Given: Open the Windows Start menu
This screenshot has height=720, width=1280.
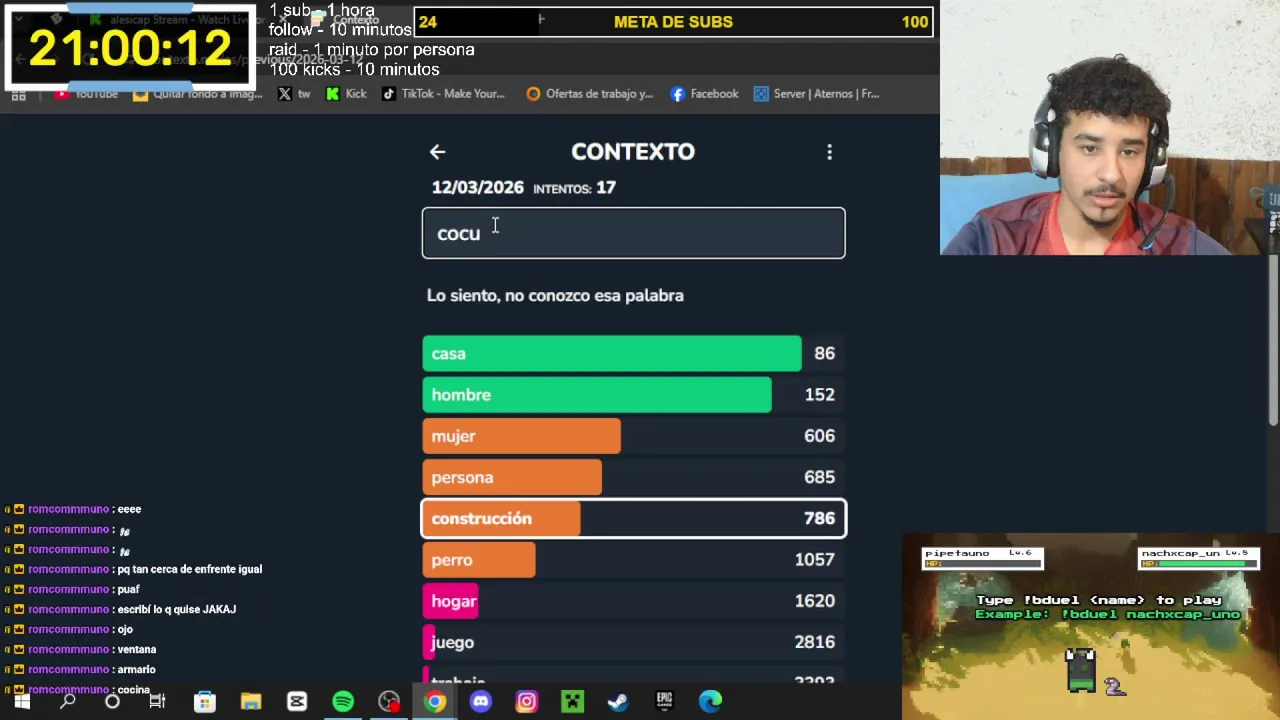Looking at the screenshot, I should pos(21,702).
